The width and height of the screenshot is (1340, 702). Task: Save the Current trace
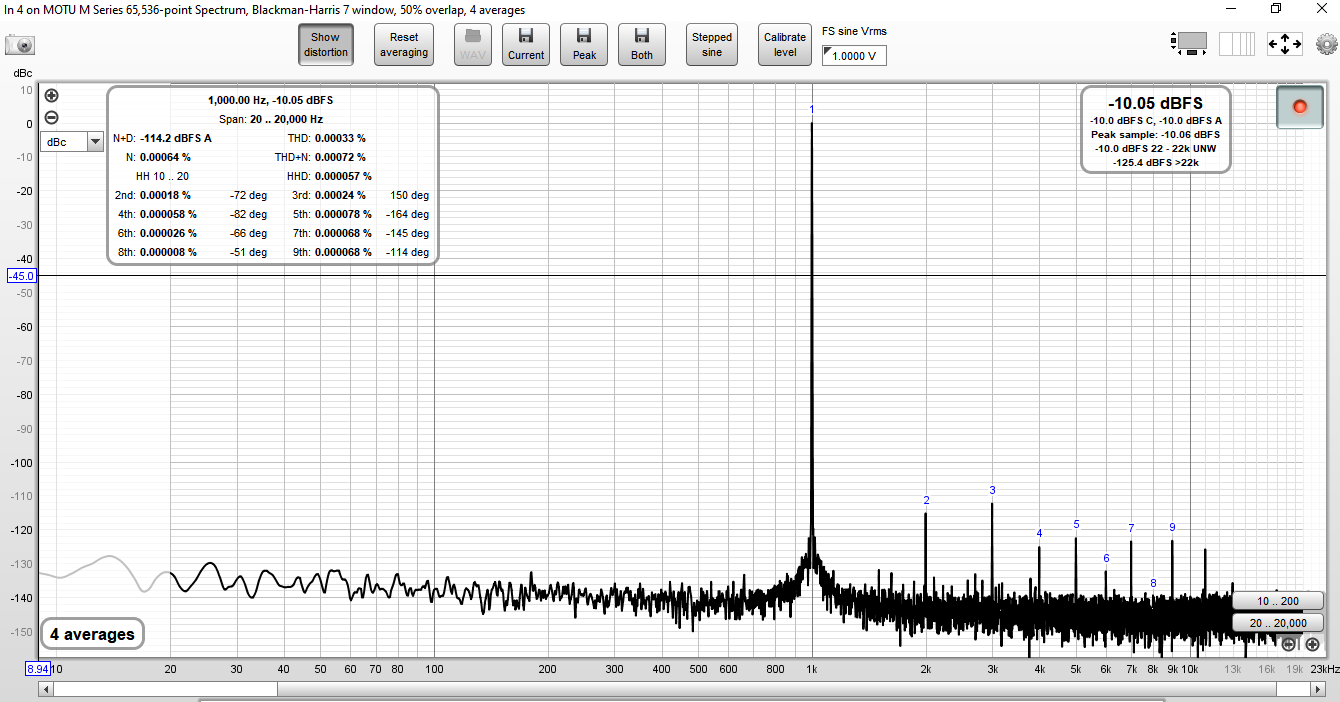pyautogui.click(x=526, y=45)
